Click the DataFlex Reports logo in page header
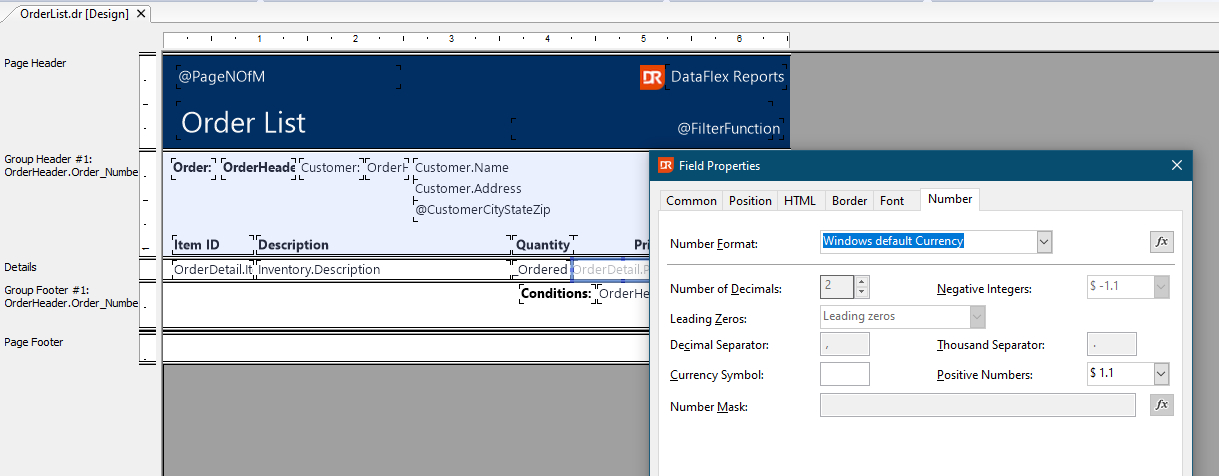The height and width of the screenshot is (476, 1219). point(652,77)
